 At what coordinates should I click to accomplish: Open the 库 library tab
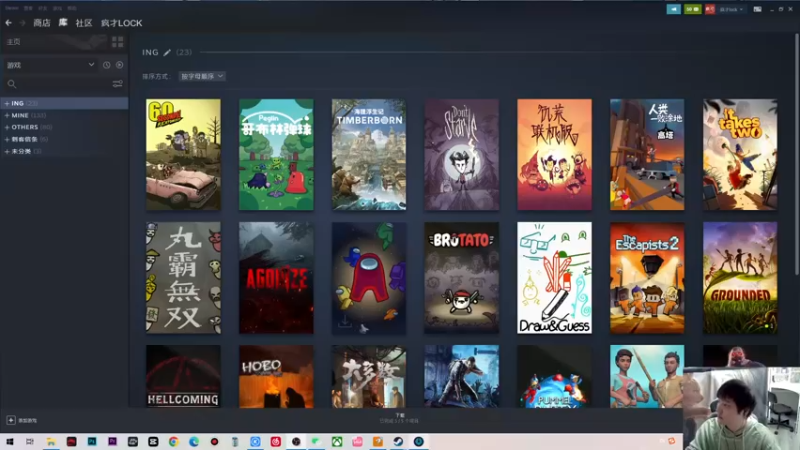pos(63,22)
